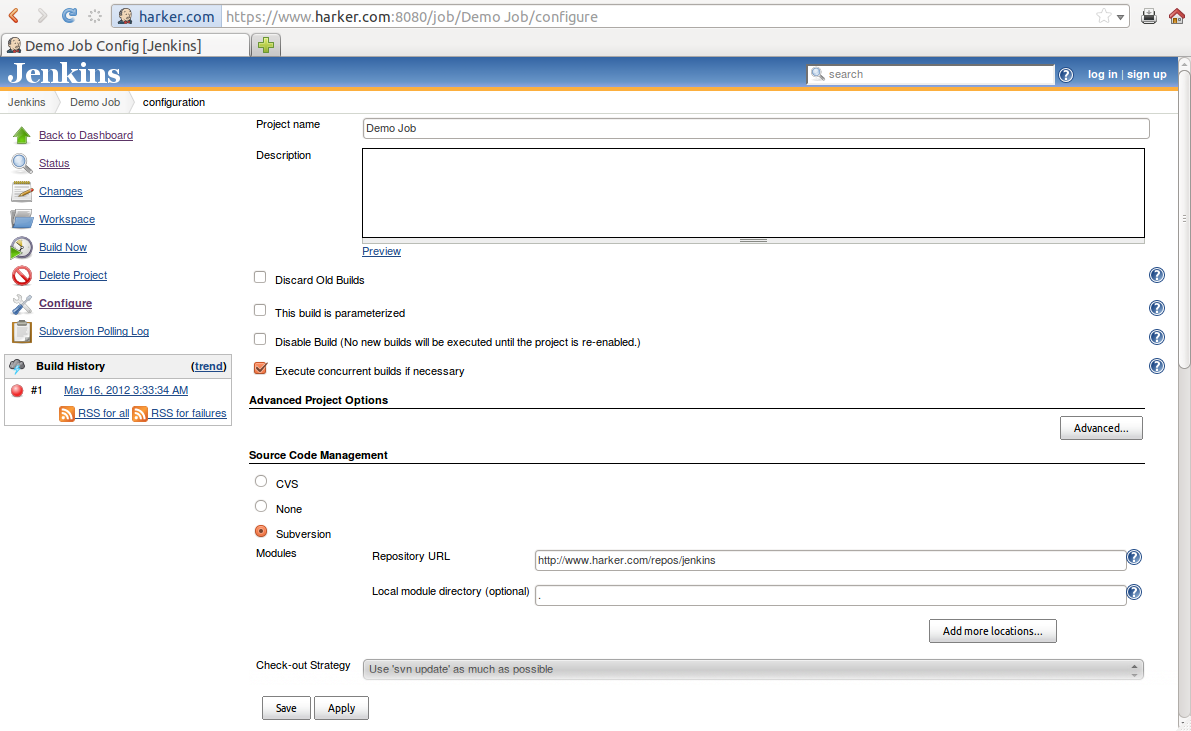Click the Advanced... button
The image size is (1191, 731).
1101,429
